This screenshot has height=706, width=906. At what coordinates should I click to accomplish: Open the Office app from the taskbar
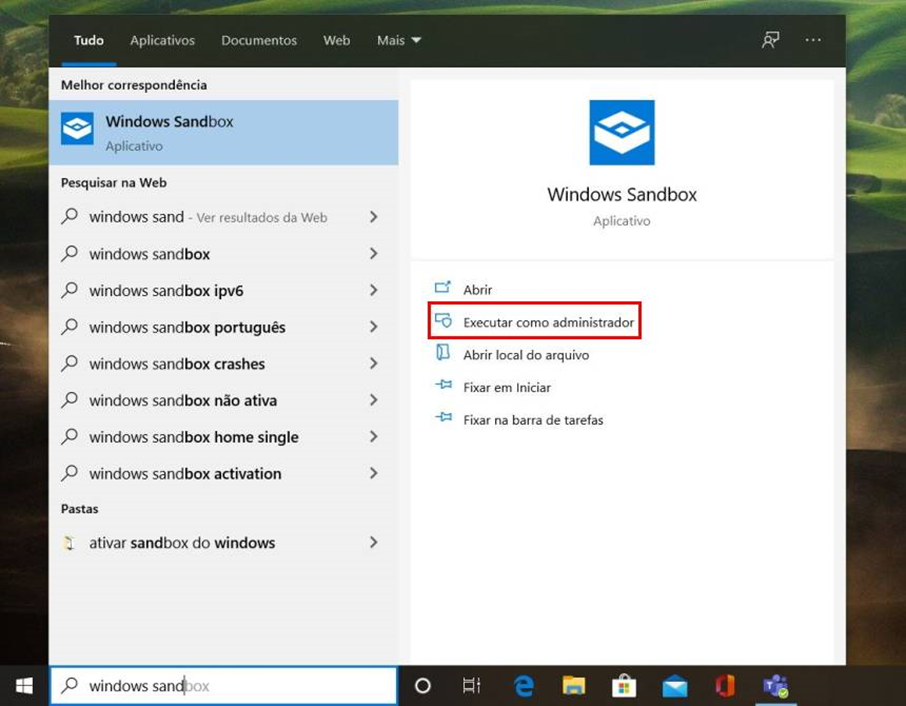(725, 686)
